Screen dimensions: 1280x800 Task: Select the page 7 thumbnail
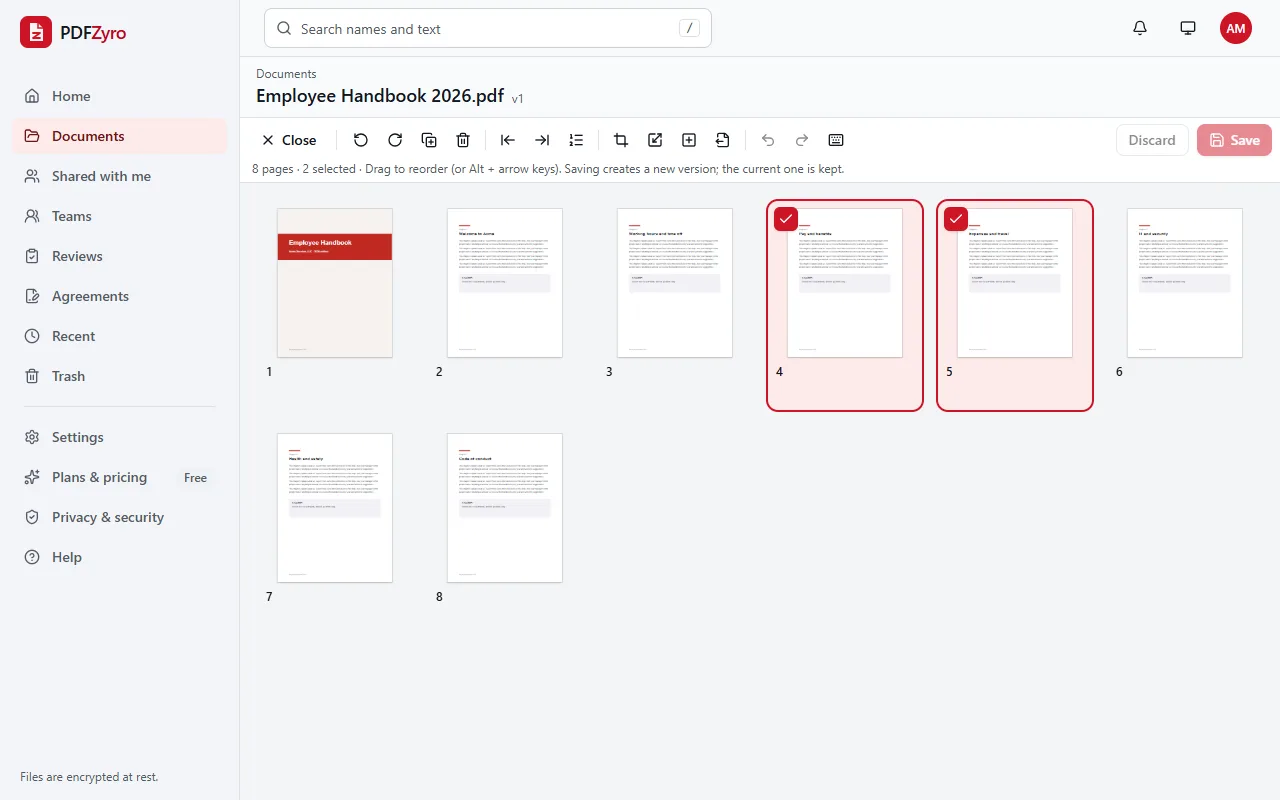335,508
